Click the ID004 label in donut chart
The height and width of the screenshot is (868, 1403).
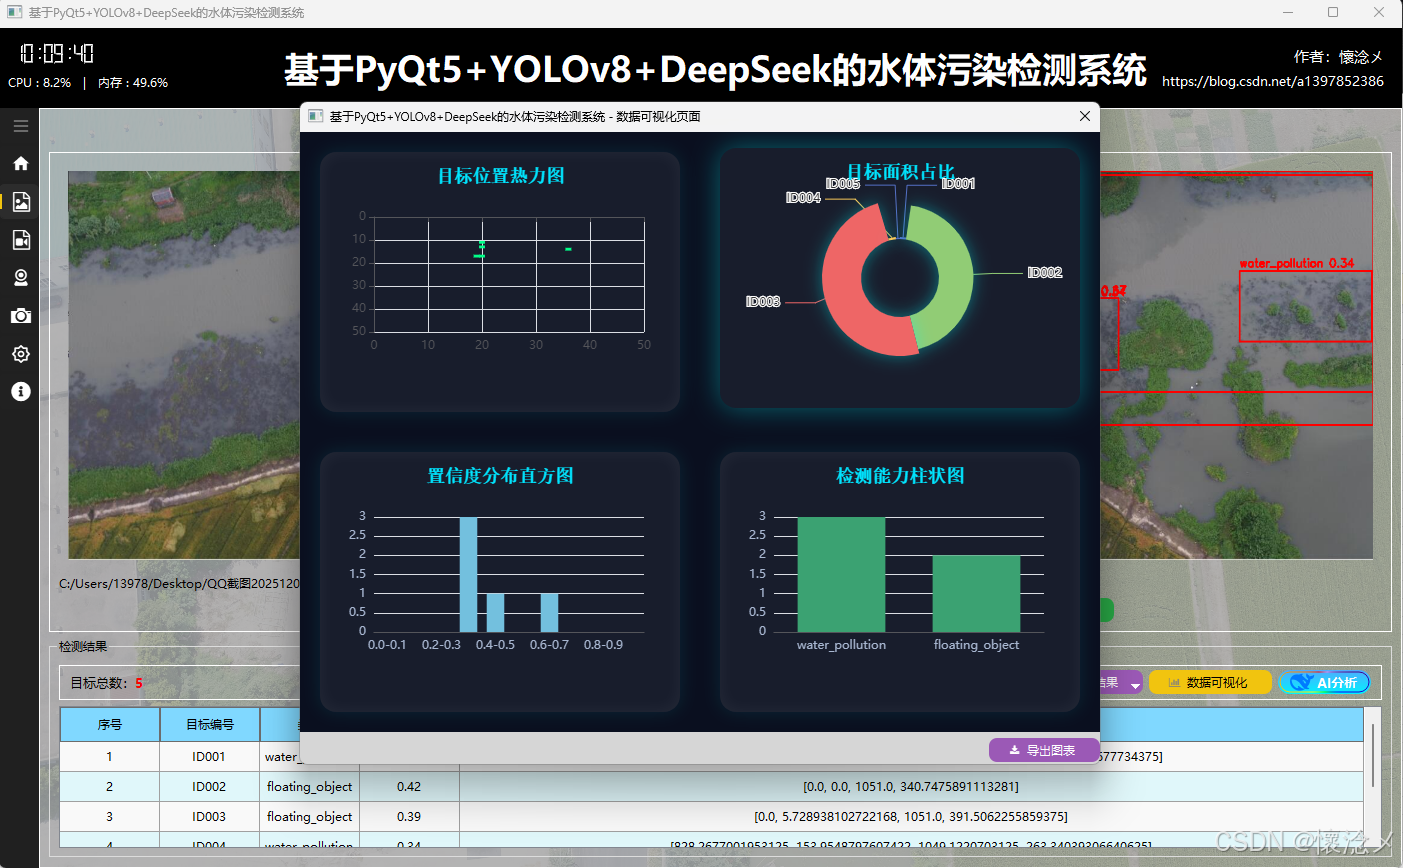pyautogui.click(x=803, y=198)
